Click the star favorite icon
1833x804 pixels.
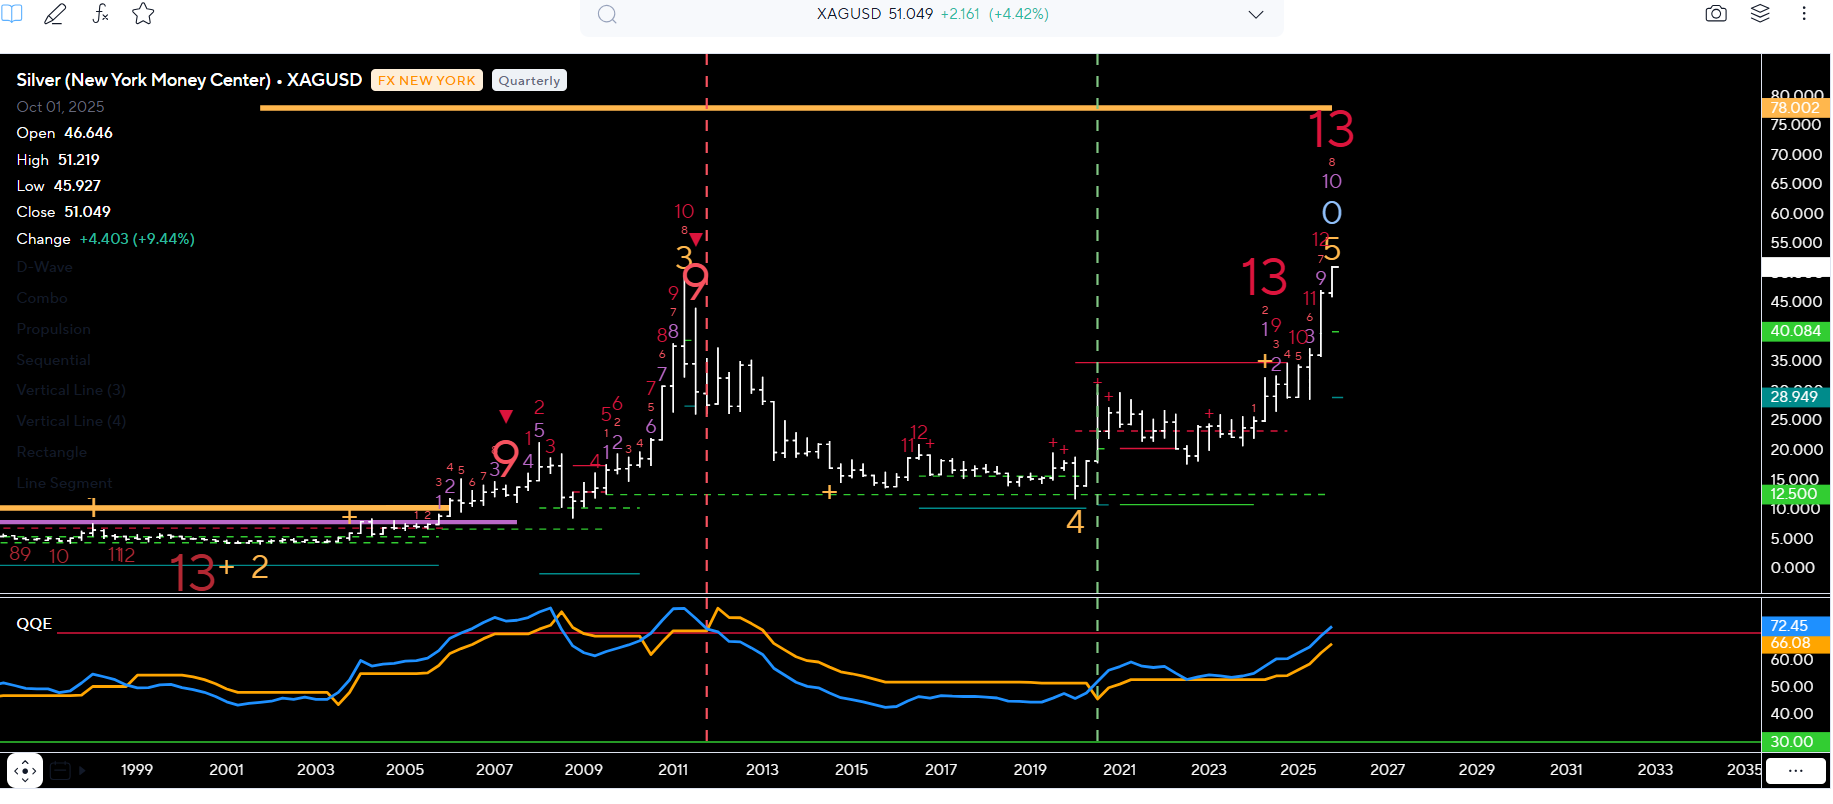pos(143,14)
